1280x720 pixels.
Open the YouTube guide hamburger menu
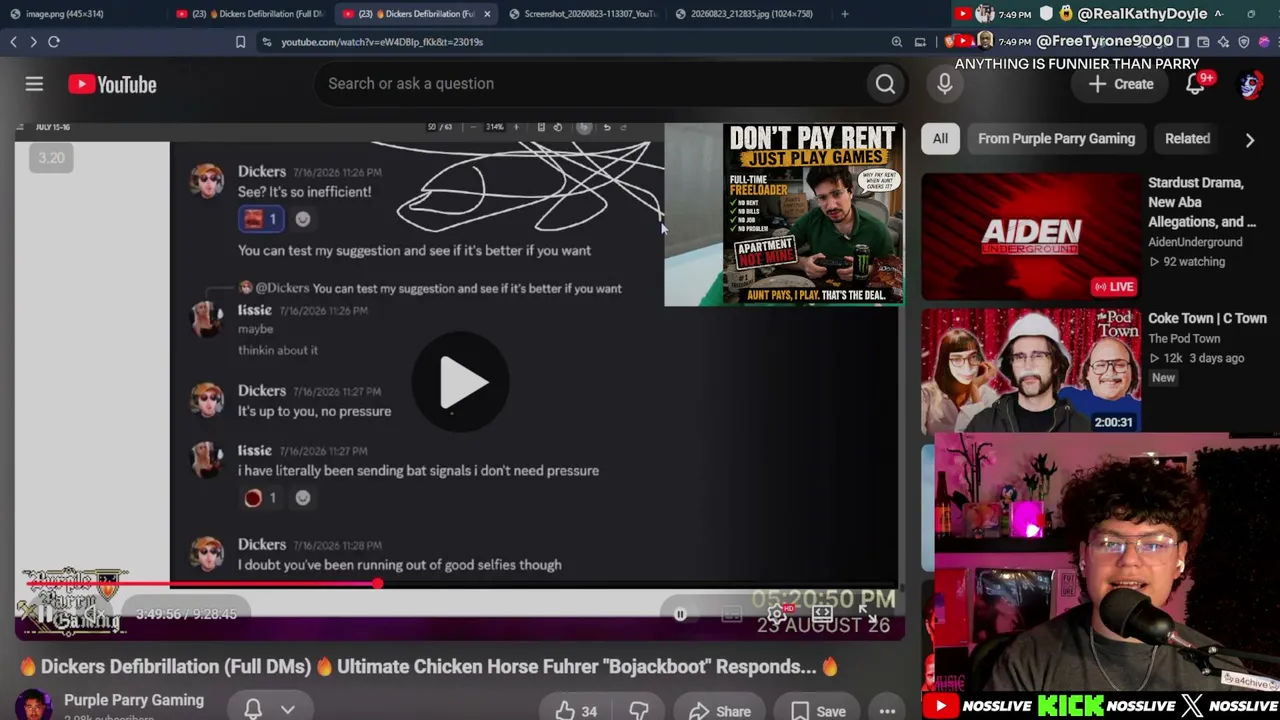click(x=34, y=84)
